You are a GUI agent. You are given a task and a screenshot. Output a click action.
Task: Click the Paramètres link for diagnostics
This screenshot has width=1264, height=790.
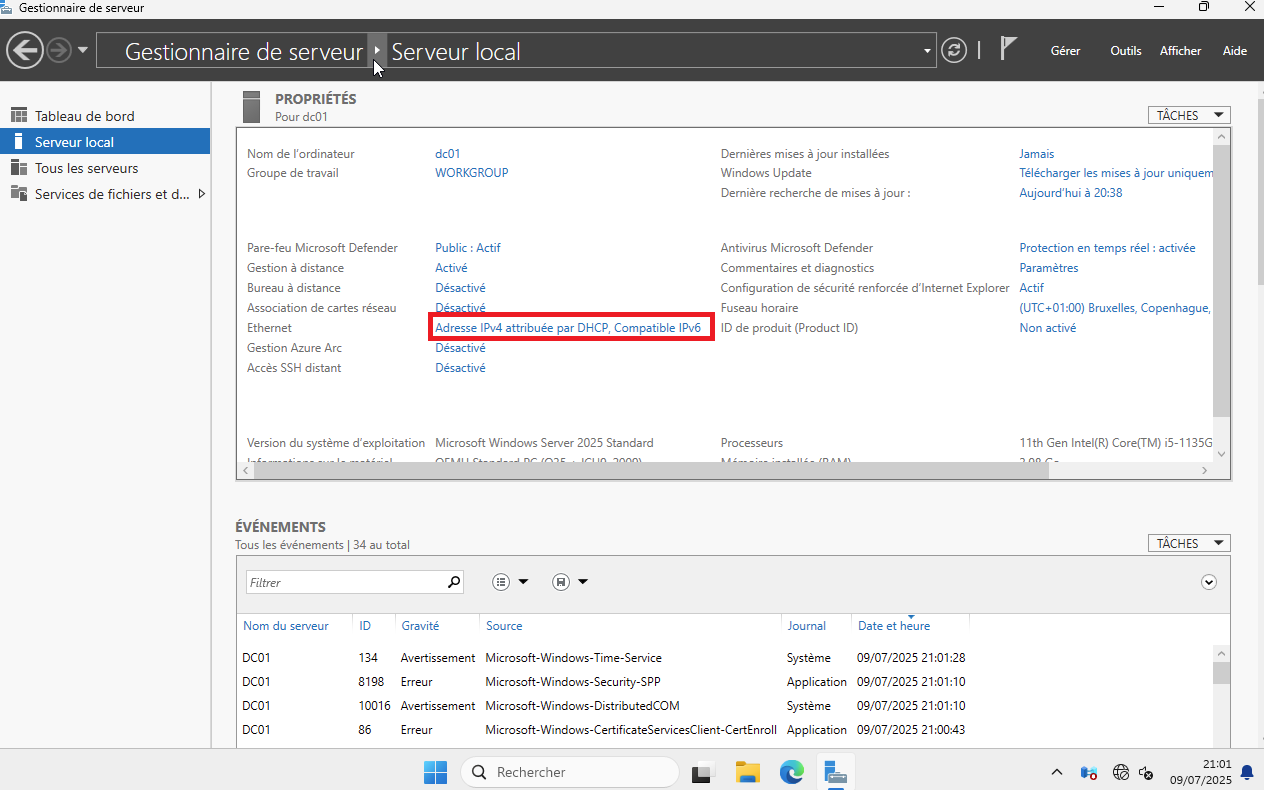click(x=1048, y=268)
